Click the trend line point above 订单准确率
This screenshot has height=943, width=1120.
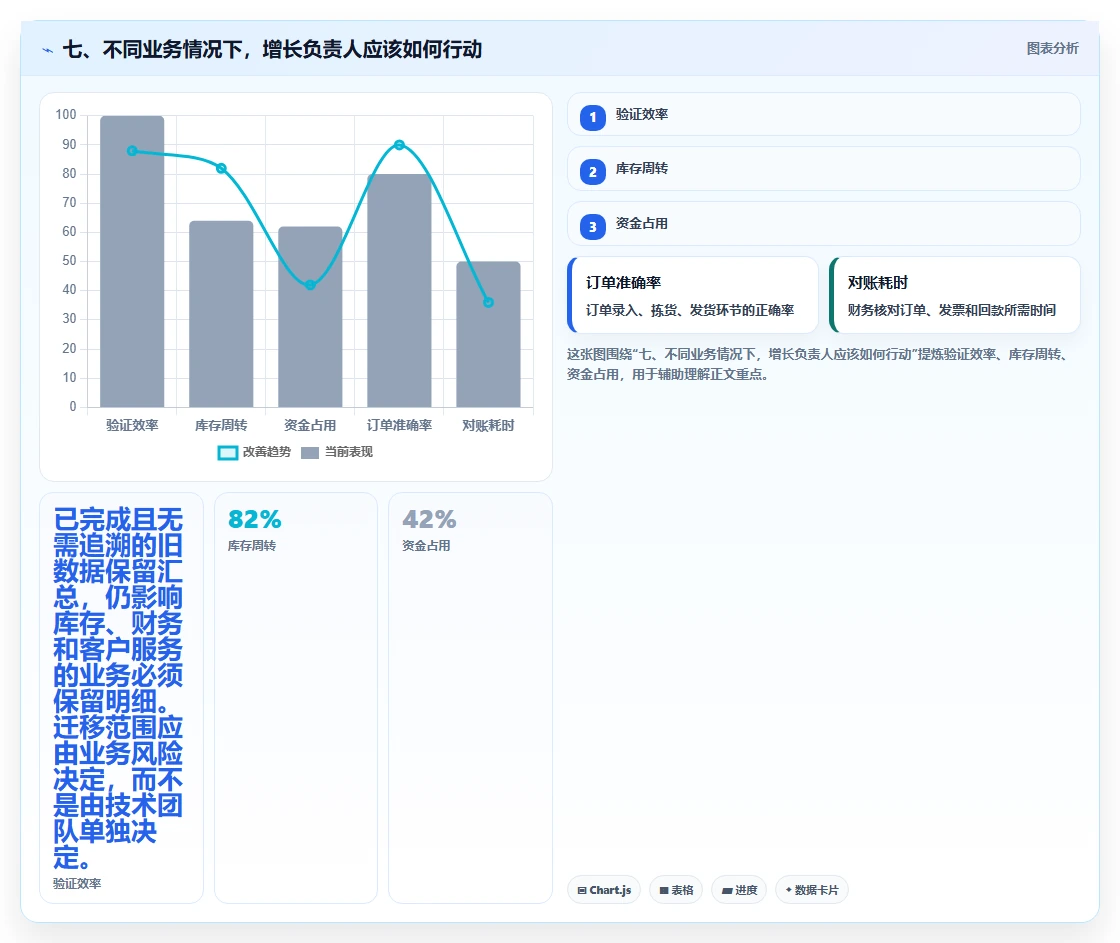point(399,145)
